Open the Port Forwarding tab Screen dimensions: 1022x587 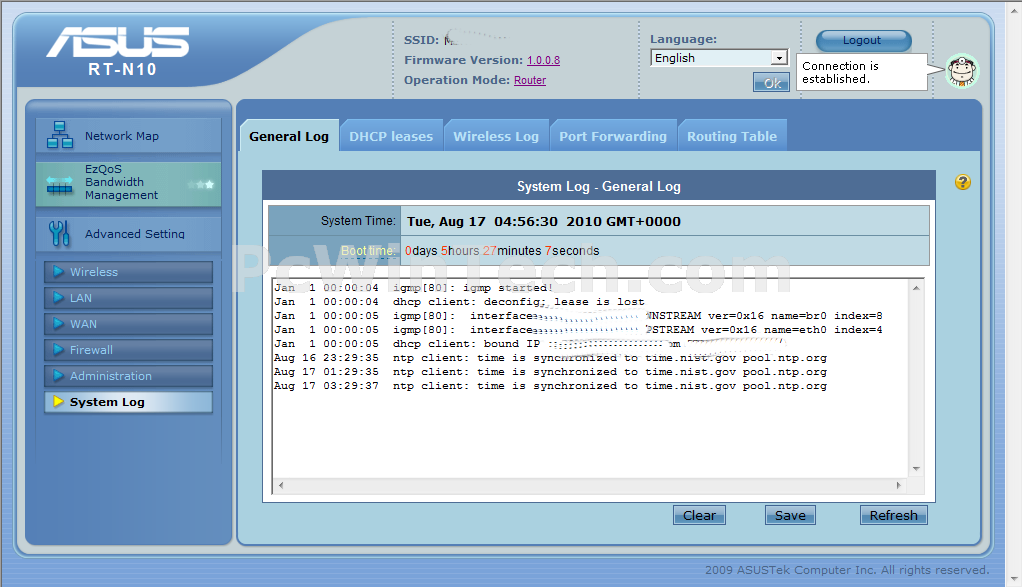tap(613, 136)
